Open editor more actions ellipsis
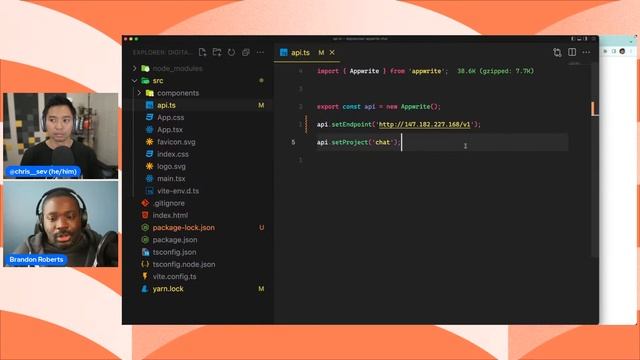Screen dimensions: 640x360 click(x=586, y=52)
